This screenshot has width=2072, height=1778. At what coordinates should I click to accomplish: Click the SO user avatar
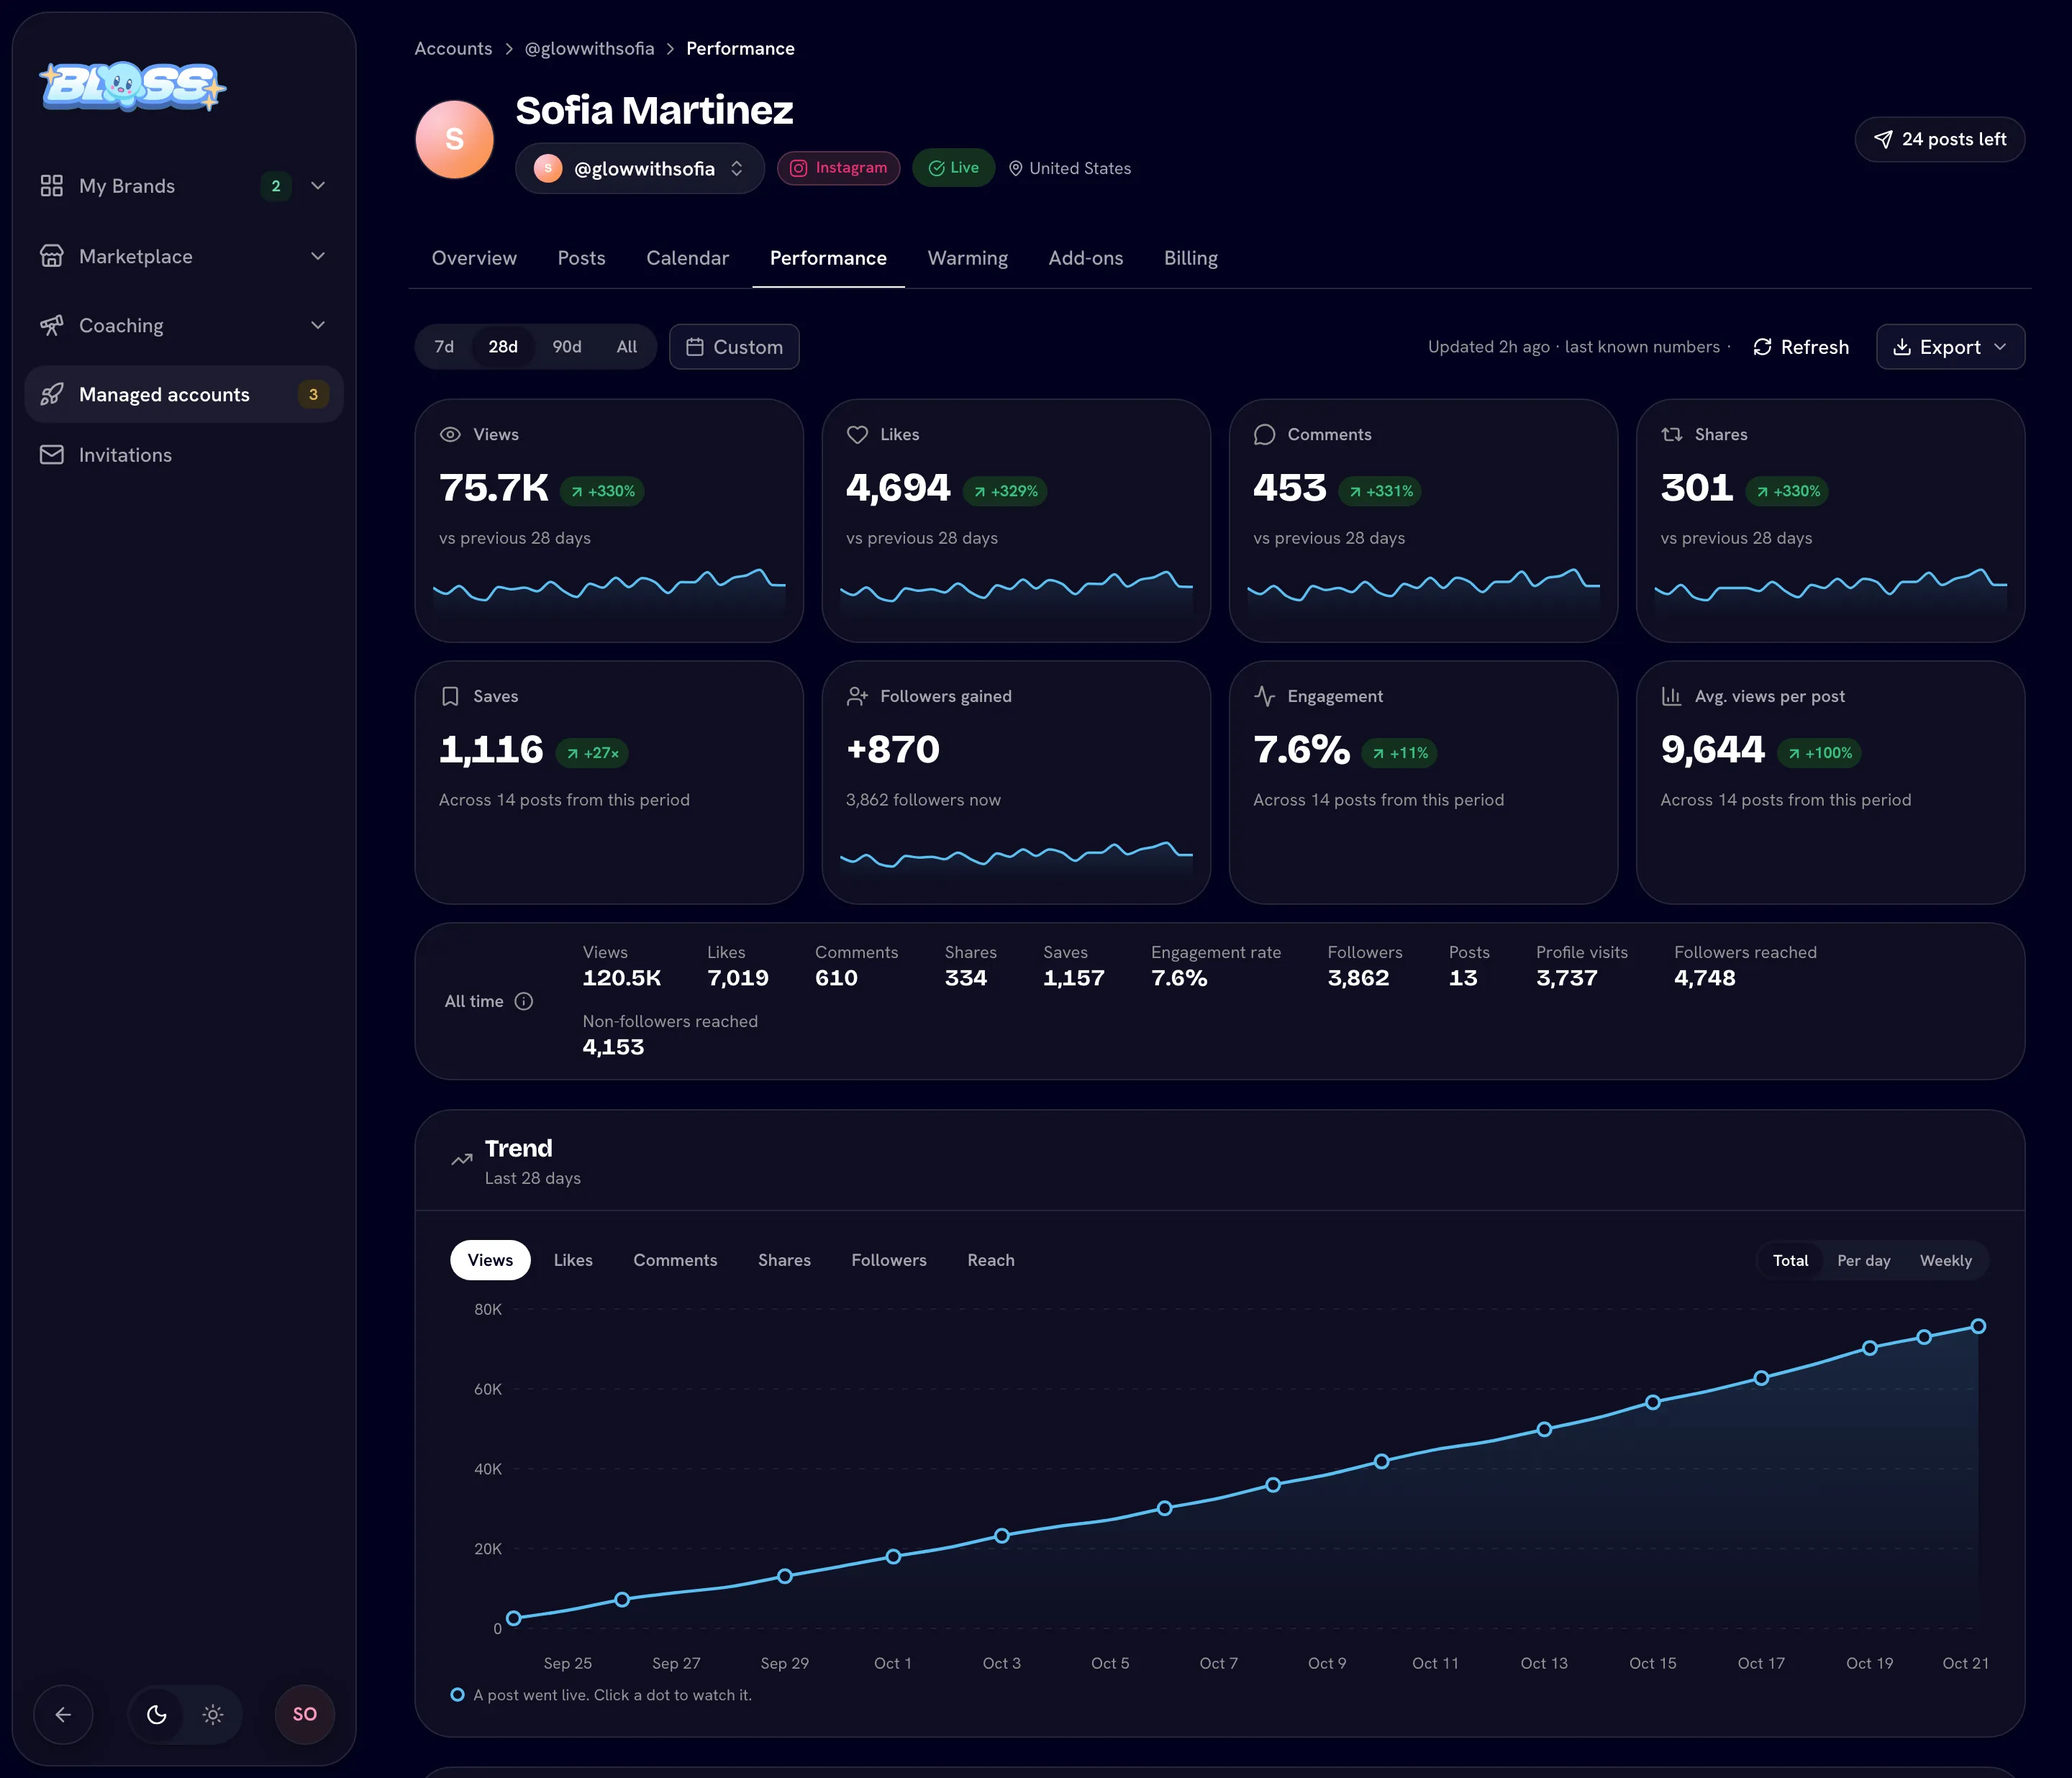[x=305, y=1714]
